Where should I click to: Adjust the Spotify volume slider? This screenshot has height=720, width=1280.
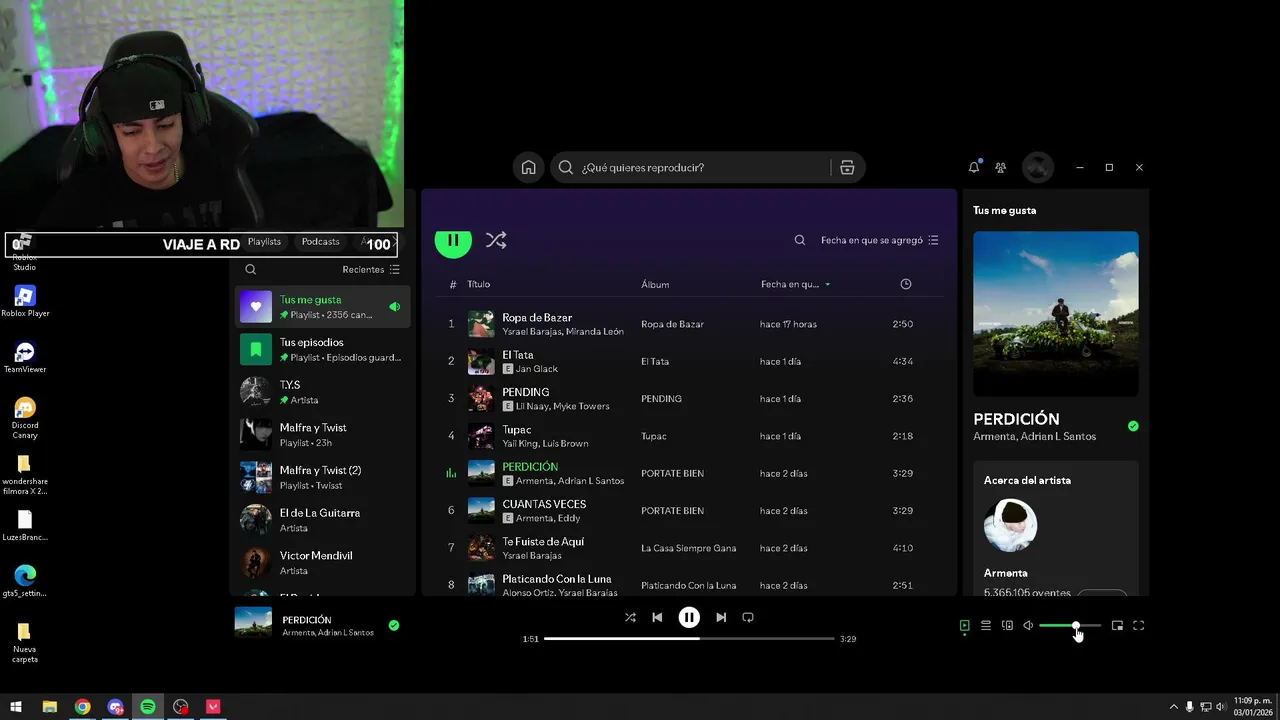pos(1070,625)
